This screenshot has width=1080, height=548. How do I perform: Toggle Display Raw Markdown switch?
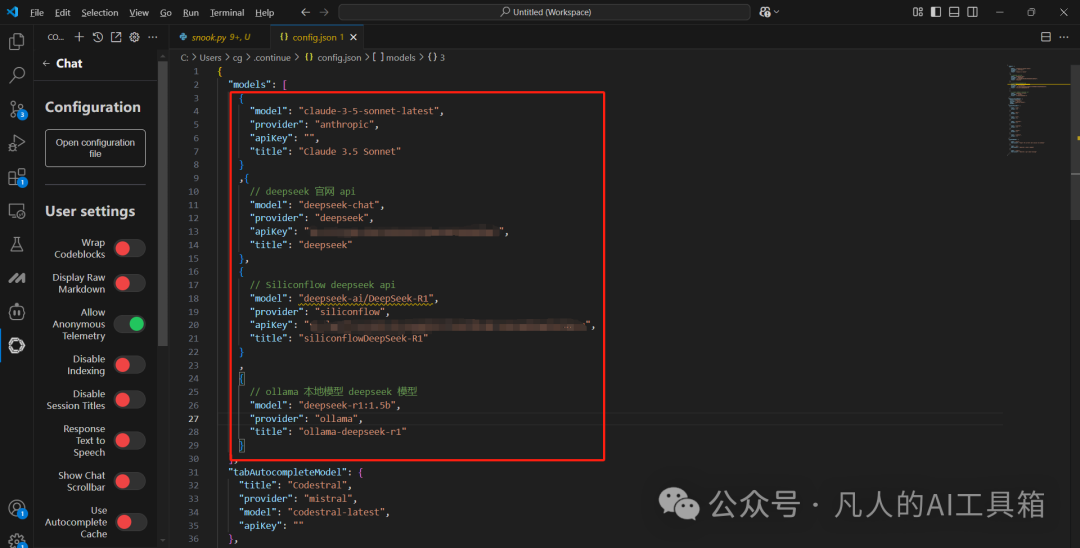[129, 283]
